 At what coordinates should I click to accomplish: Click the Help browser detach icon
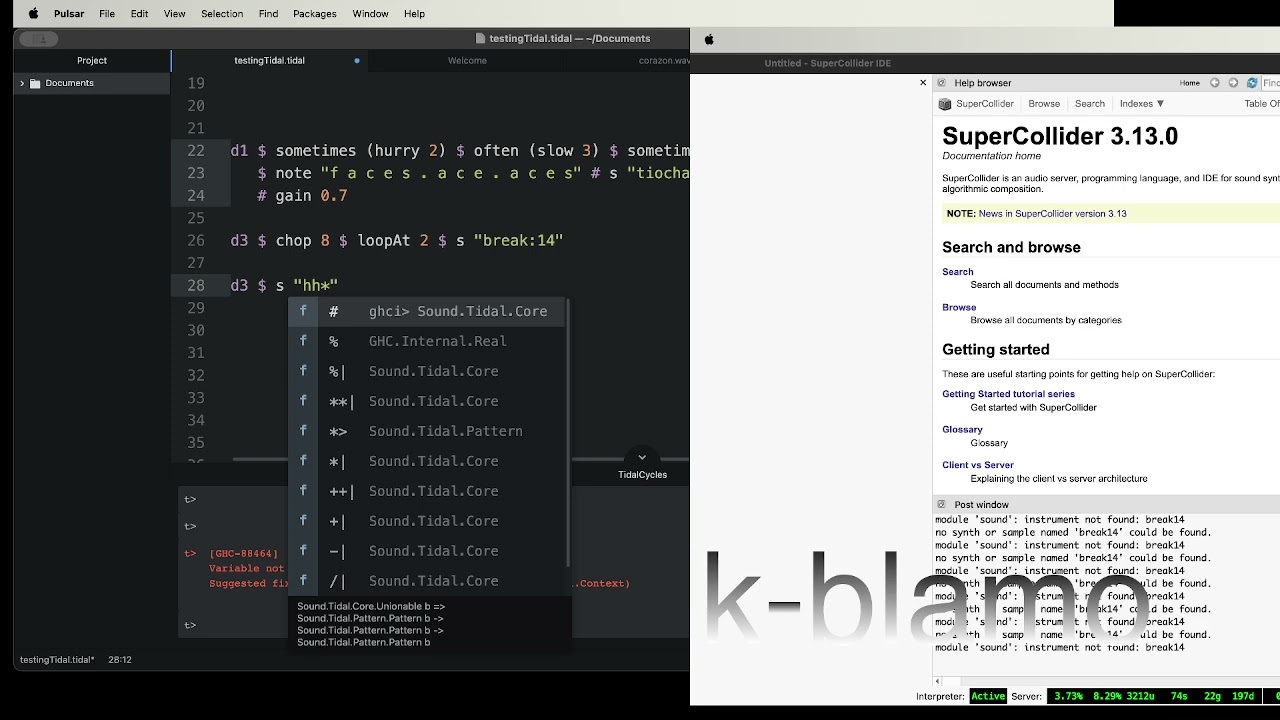(x=941, y=83)
